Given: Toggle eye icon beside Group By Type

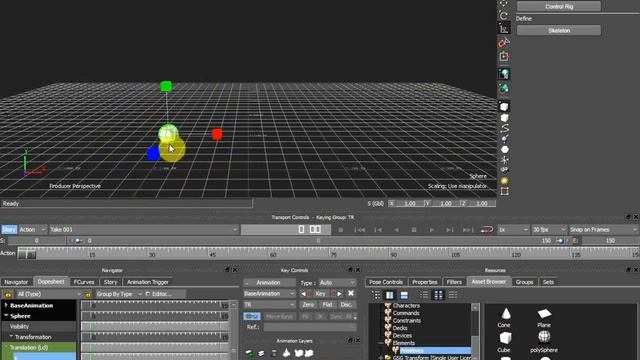Looking at the screenshot, I should tap(88, 294).
